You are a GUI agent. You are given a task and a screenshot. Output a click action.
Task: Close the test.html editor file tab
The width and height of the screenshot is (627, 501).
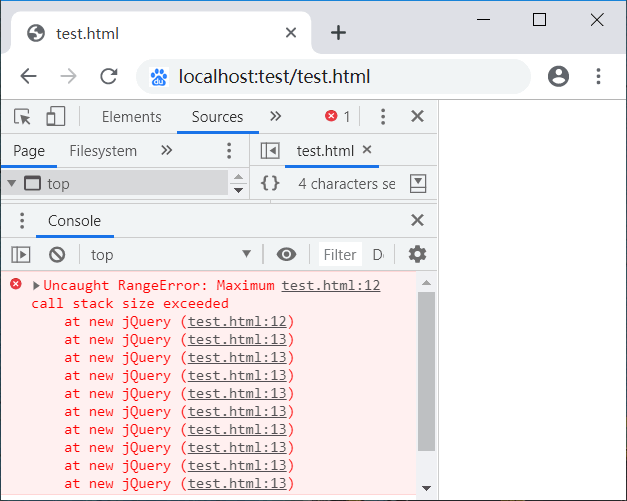click(x=367, y=150)
